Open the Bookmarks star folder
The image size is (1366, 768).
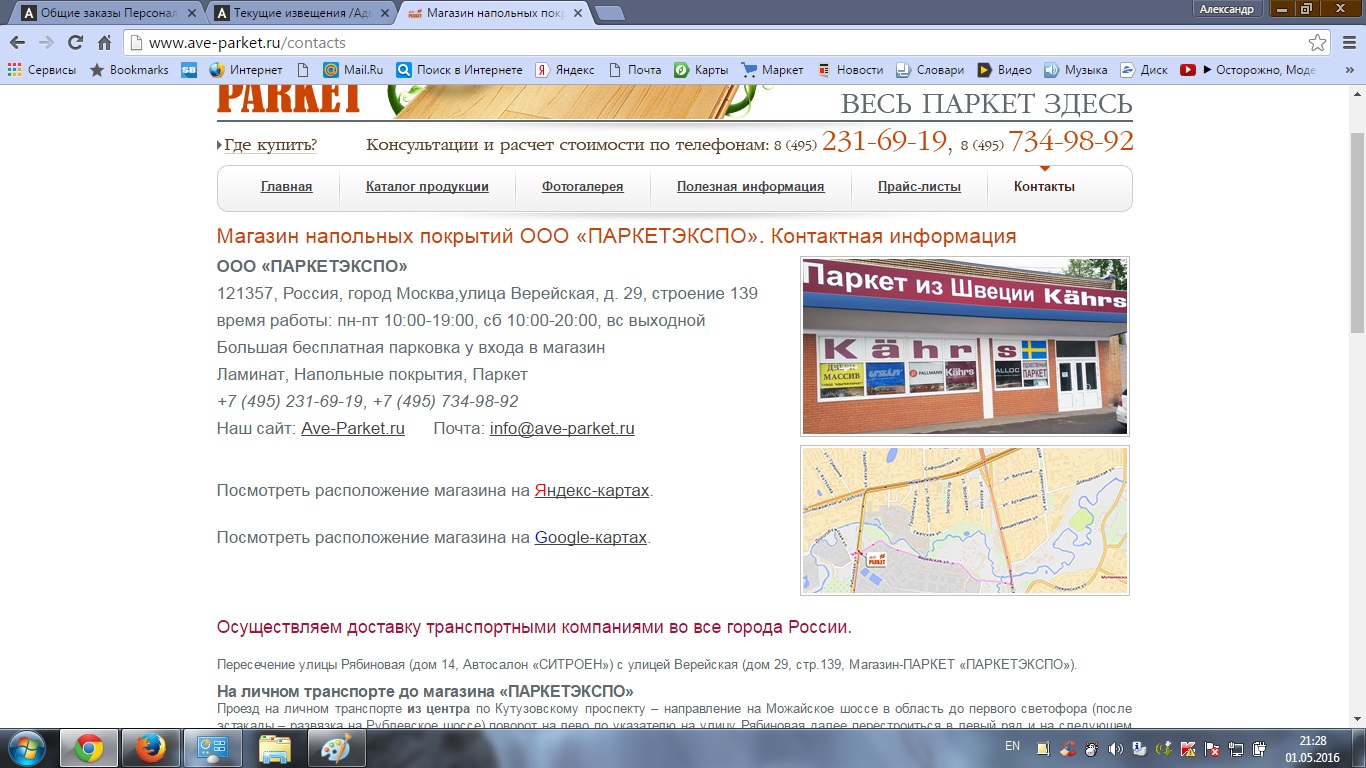(x=129, y=70)
